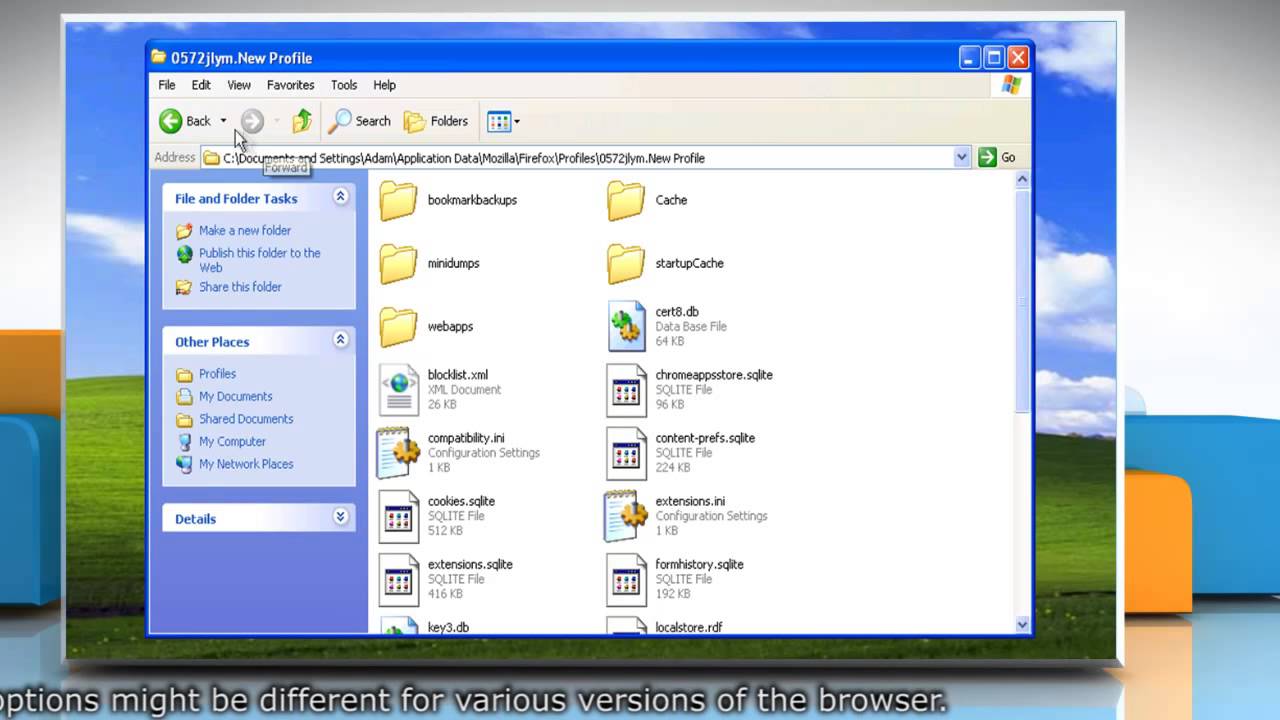Open the Tools menu

(x=344, y=85)
